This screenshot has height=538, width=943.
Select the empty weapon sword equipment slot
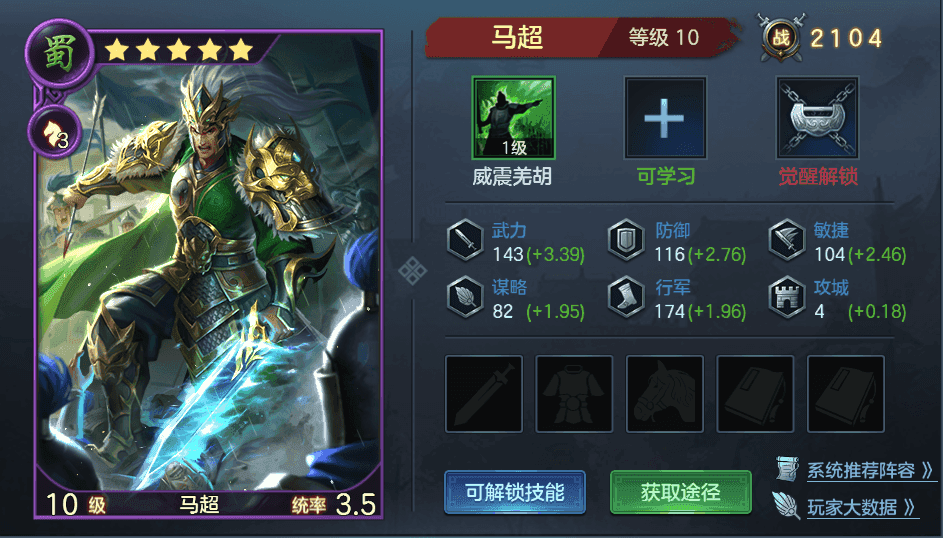(484, 394)
